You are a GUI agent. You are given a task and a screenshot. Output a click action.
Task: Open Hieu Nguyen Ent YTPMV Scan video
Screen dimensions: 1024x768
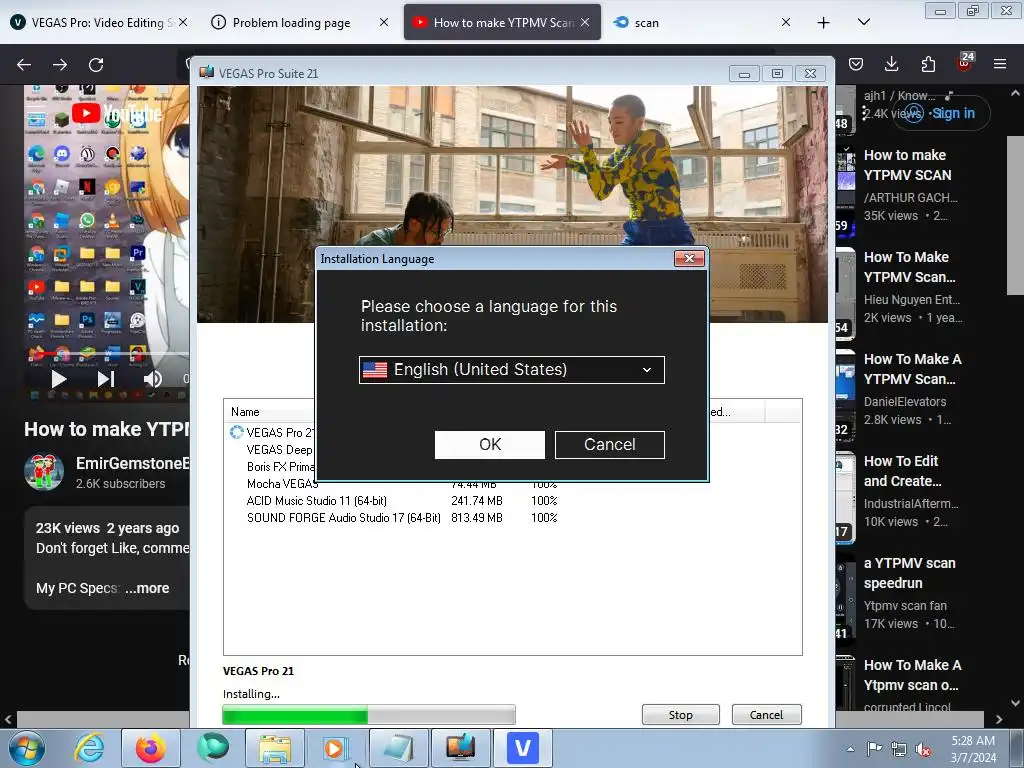[x=909, y=267]
